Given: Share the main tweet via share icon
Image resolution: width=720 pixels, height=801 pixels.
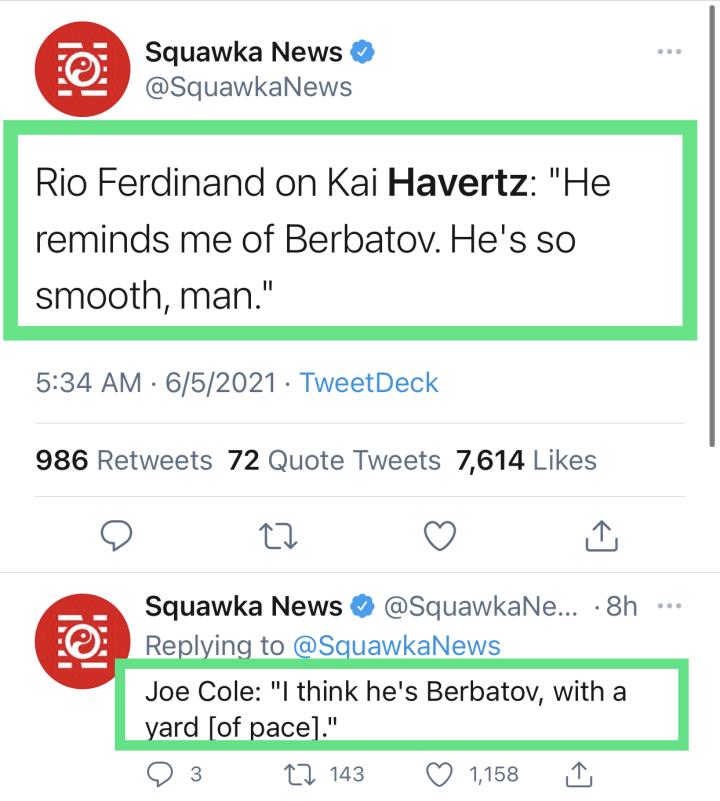Looking at the screenshot, I should (600, 536).
